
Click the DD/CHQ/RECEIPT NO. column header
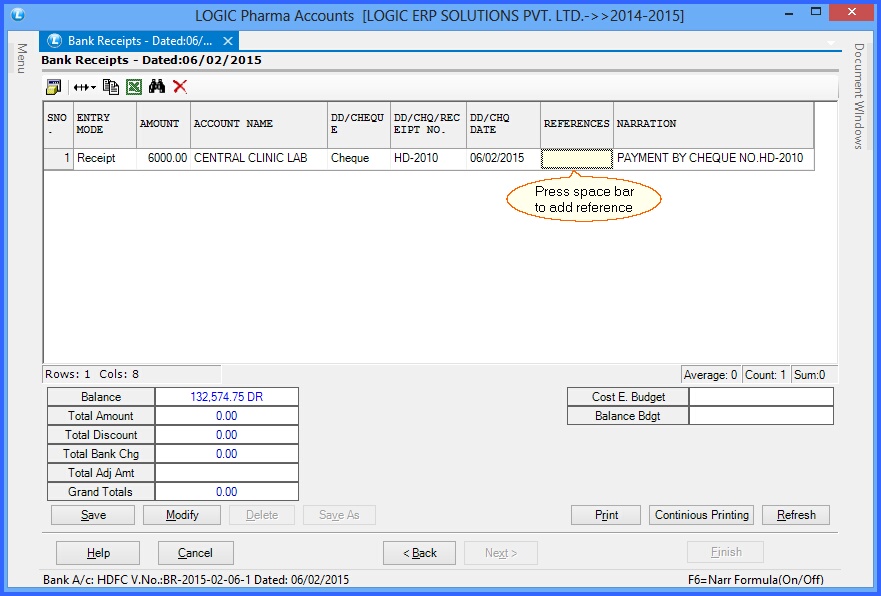coord(428,125)
